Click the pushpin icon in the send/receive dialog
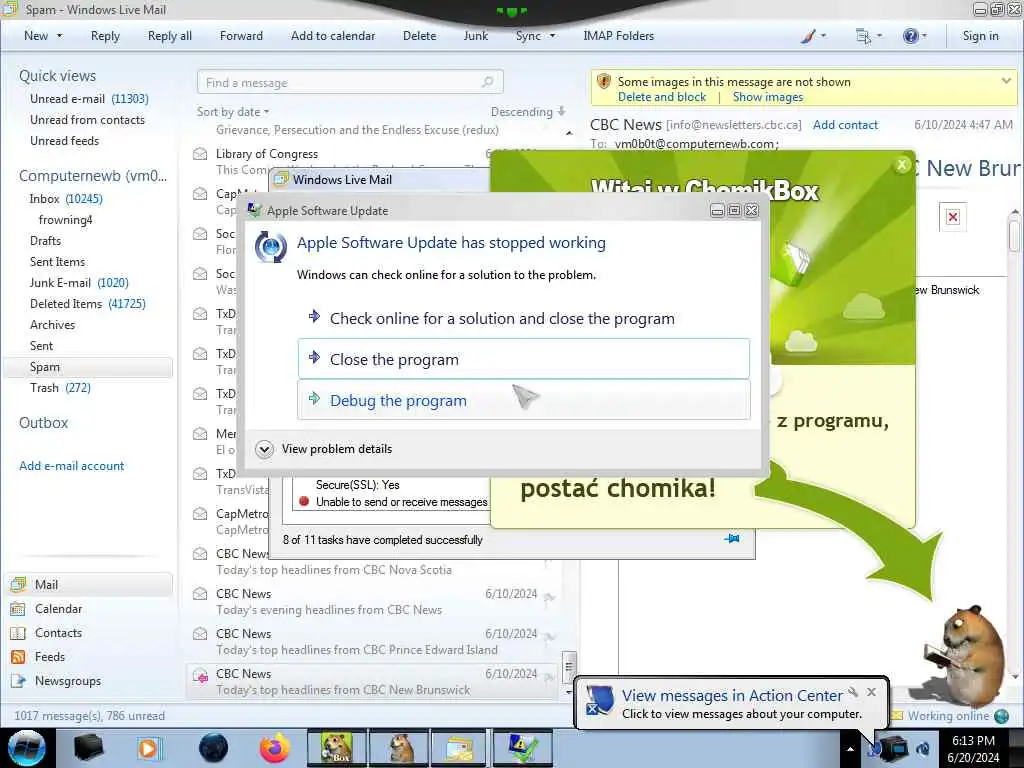 732,539
